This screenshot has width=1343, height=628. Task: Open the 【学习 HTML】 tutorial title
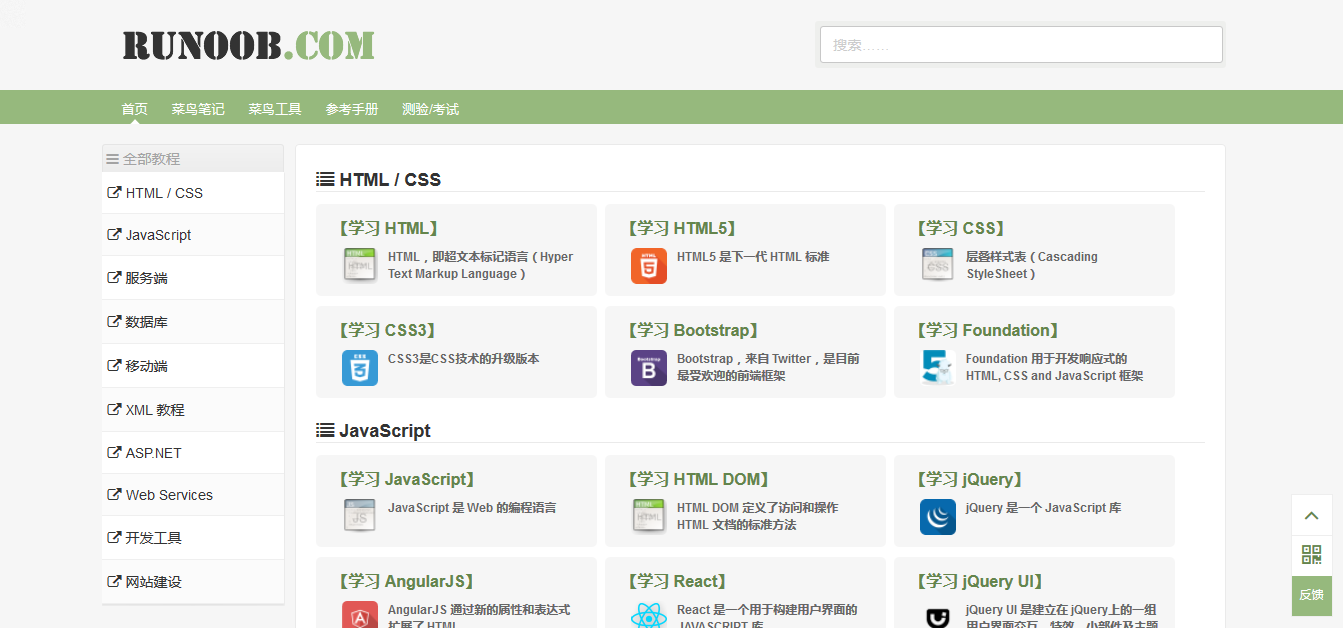click(x=388, y=228)
